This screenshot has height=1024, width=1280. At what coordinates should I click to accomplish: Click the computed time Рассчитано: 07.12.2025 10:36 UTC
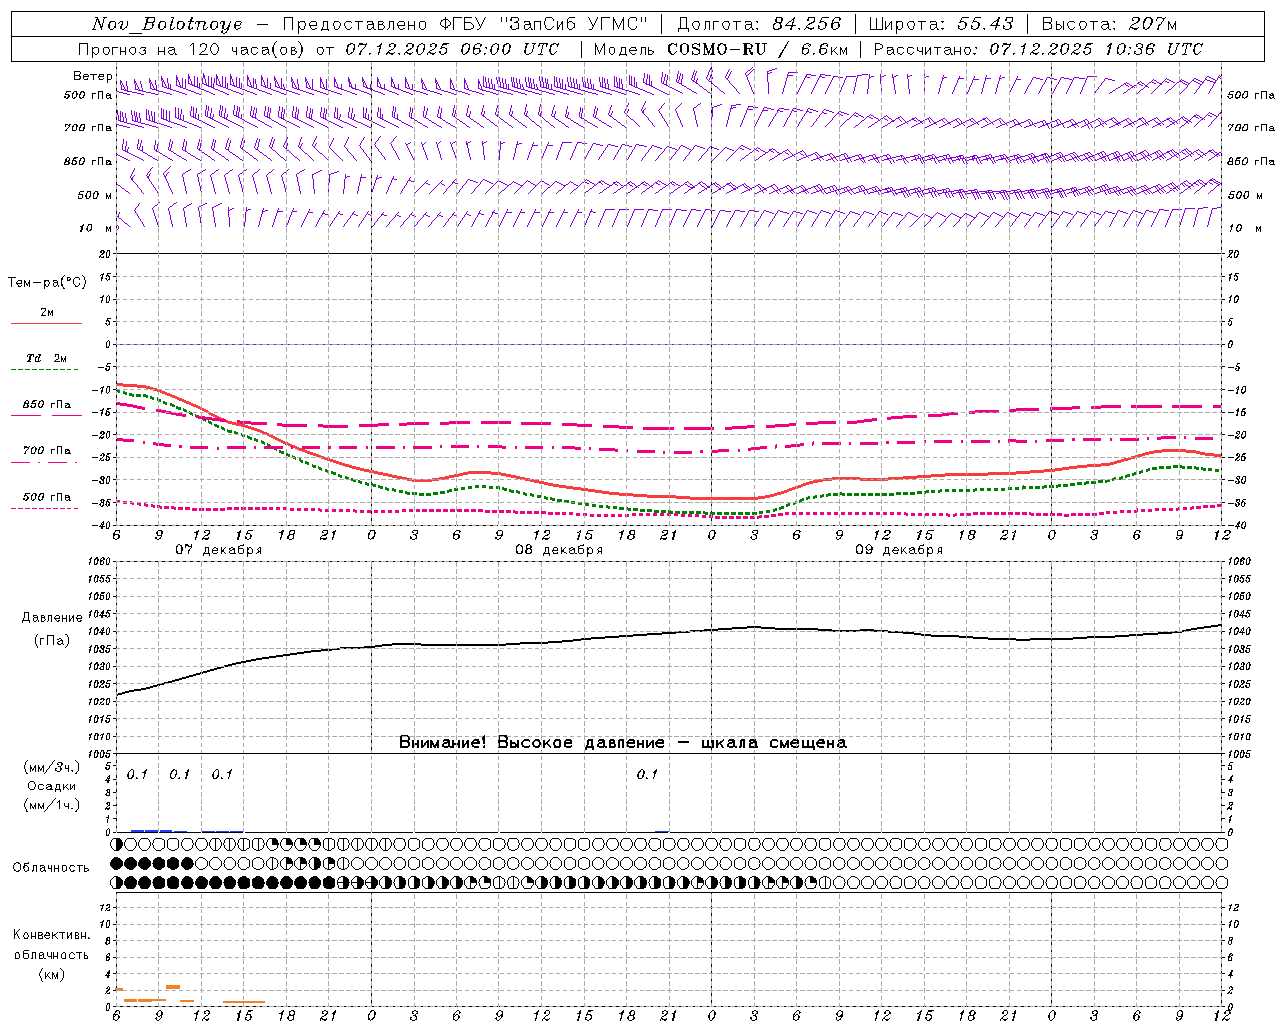(1038, 49)
